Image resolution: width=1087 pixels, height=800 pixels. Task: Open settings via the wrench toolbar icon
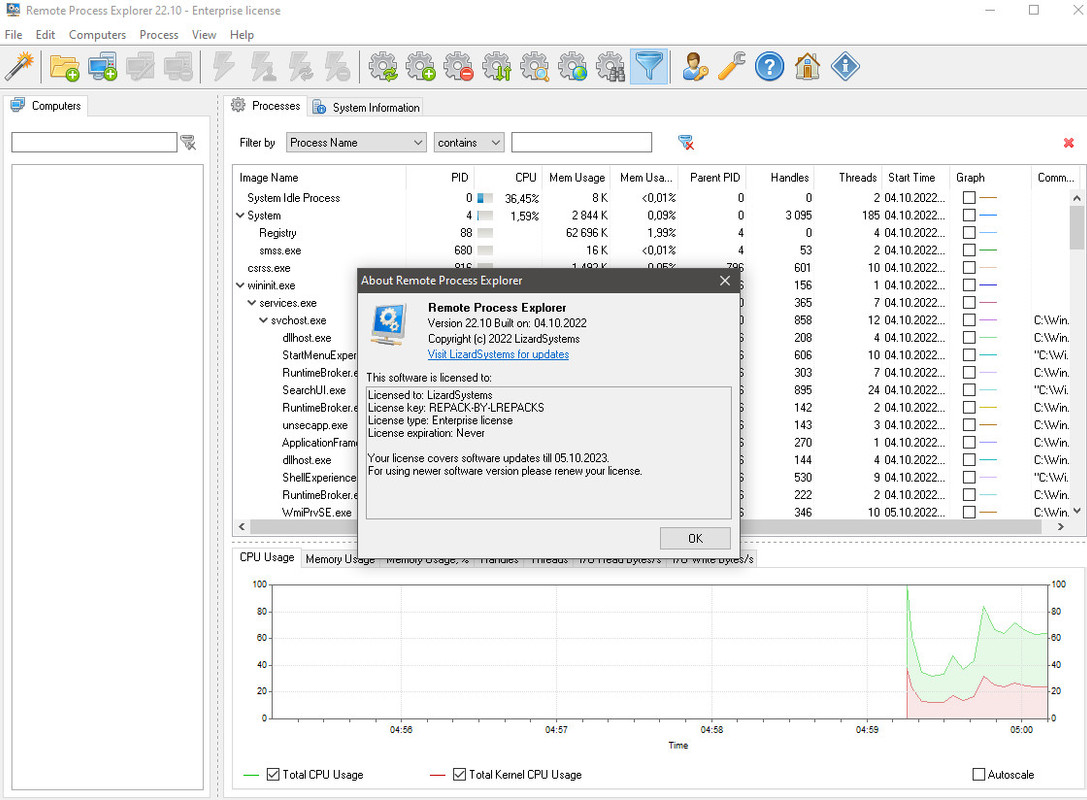pos(732,67)
